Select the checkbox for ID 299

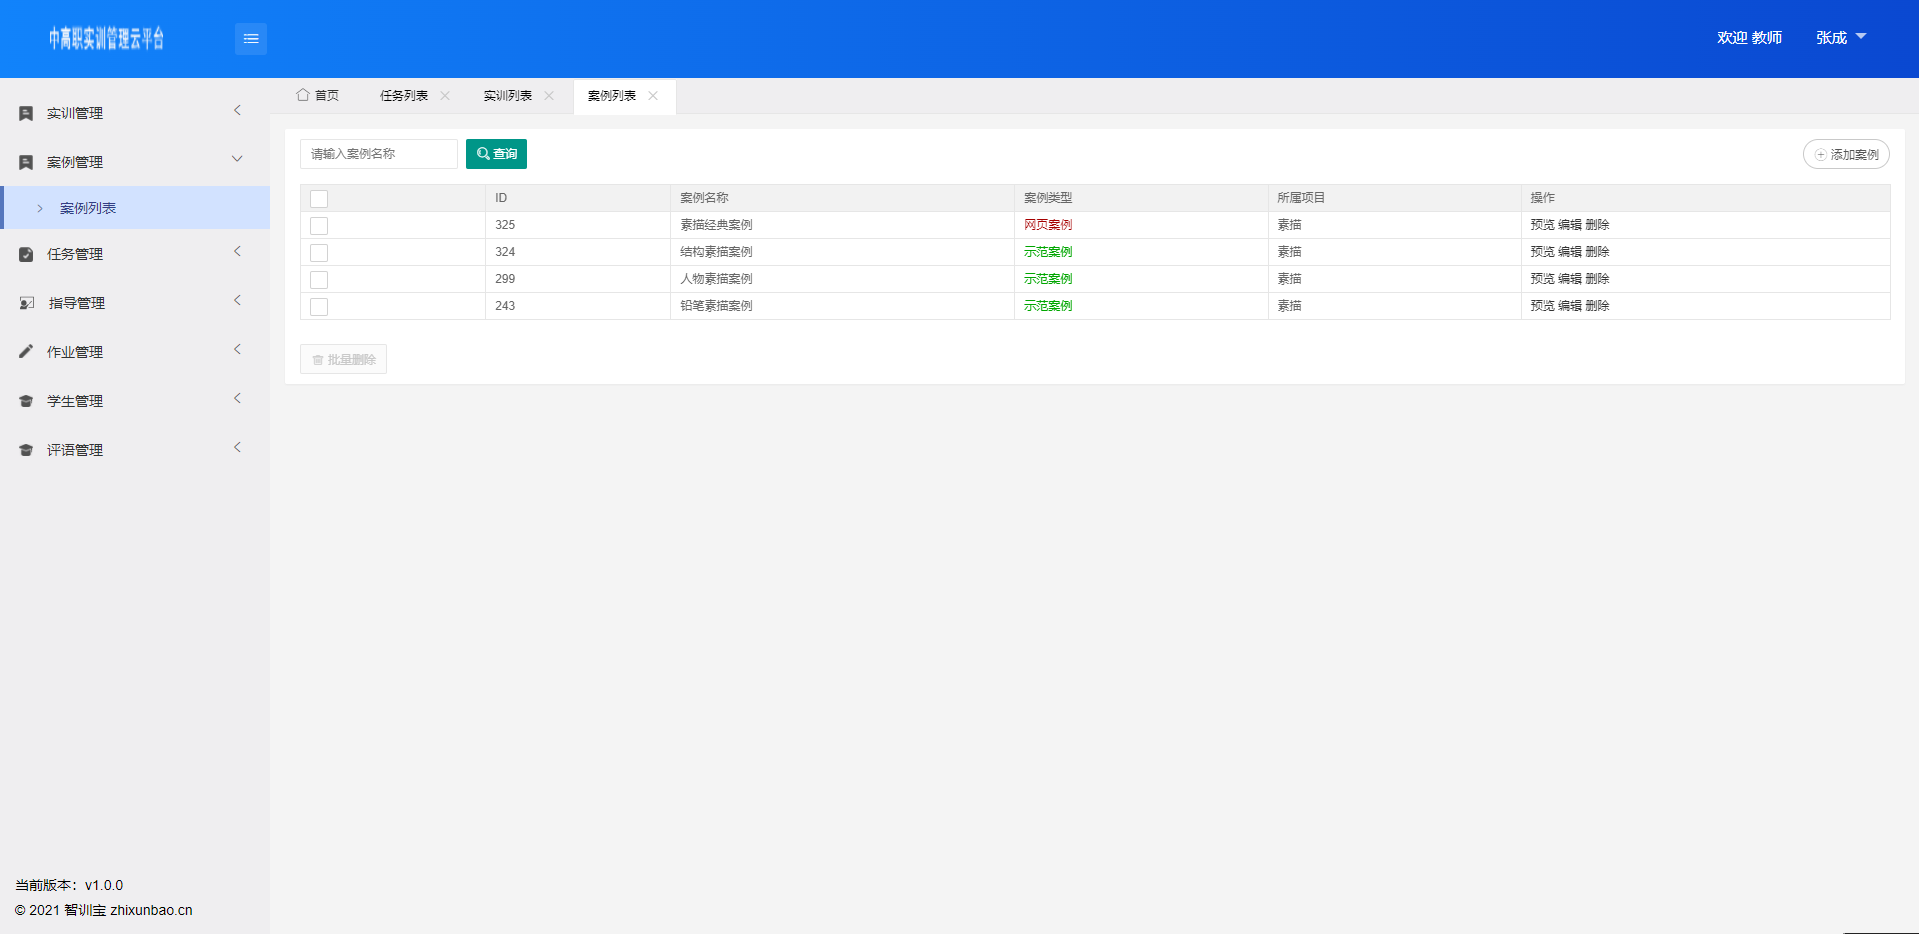click(319, 280)
